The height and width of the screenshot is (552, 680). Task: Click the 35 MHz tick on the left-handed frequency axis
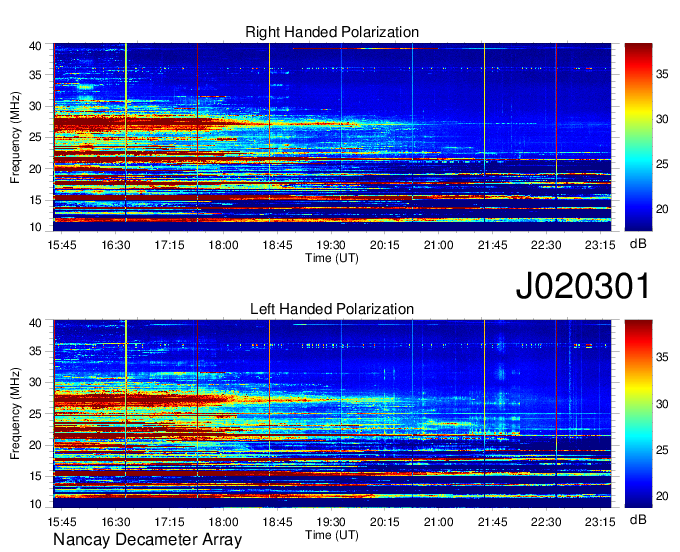(x=36, y=351)
